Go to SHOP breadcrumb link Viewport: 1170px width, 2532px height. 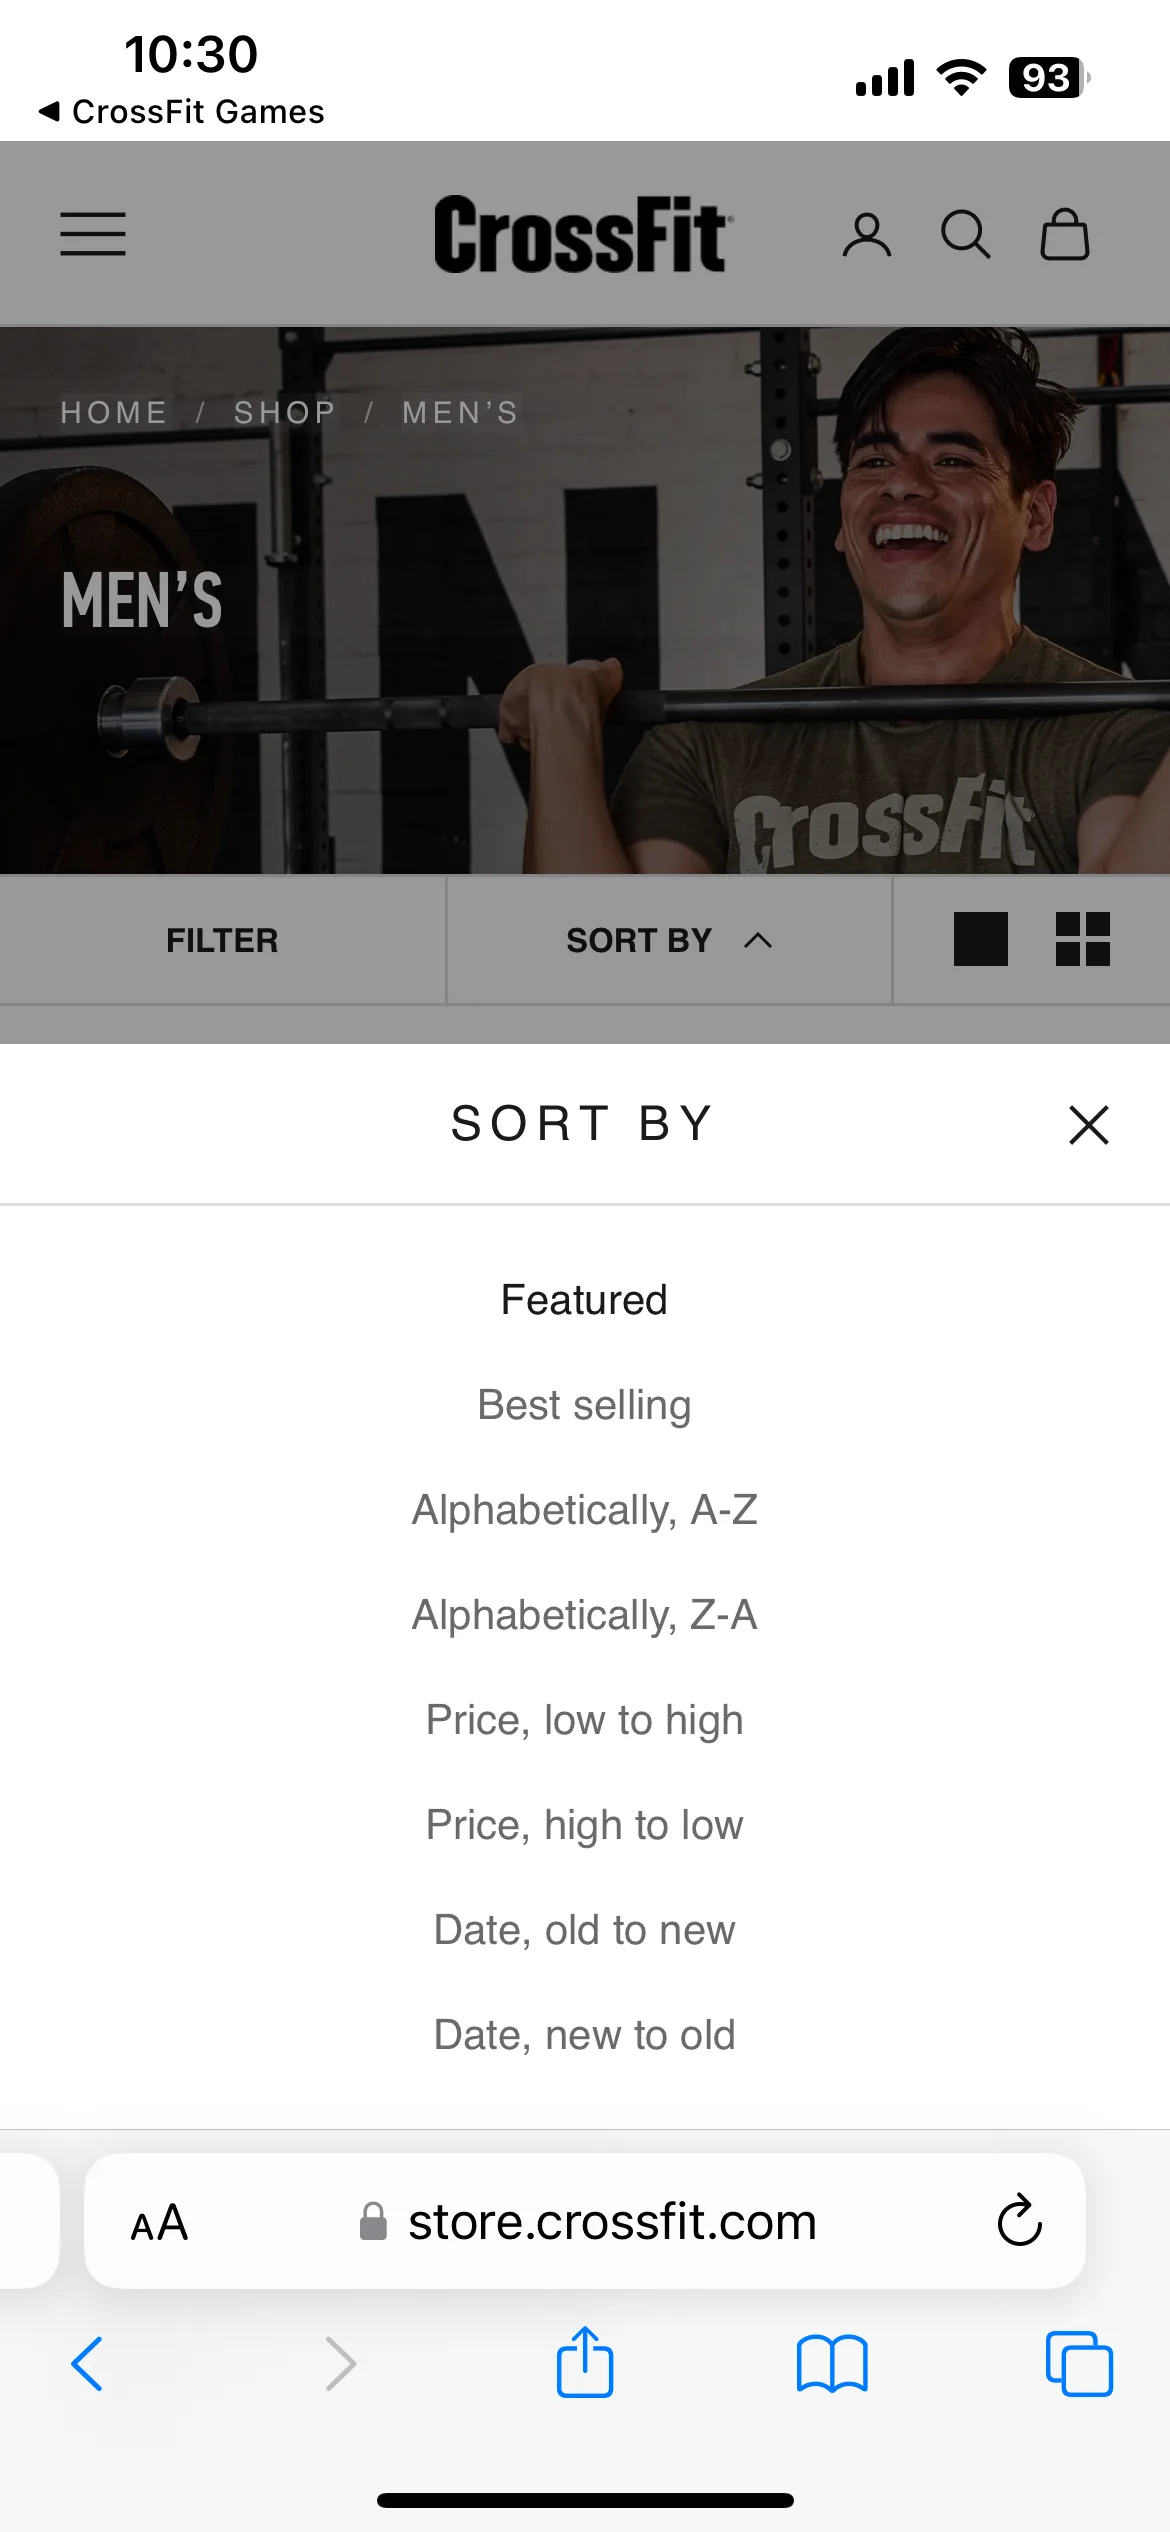point(285,412)
